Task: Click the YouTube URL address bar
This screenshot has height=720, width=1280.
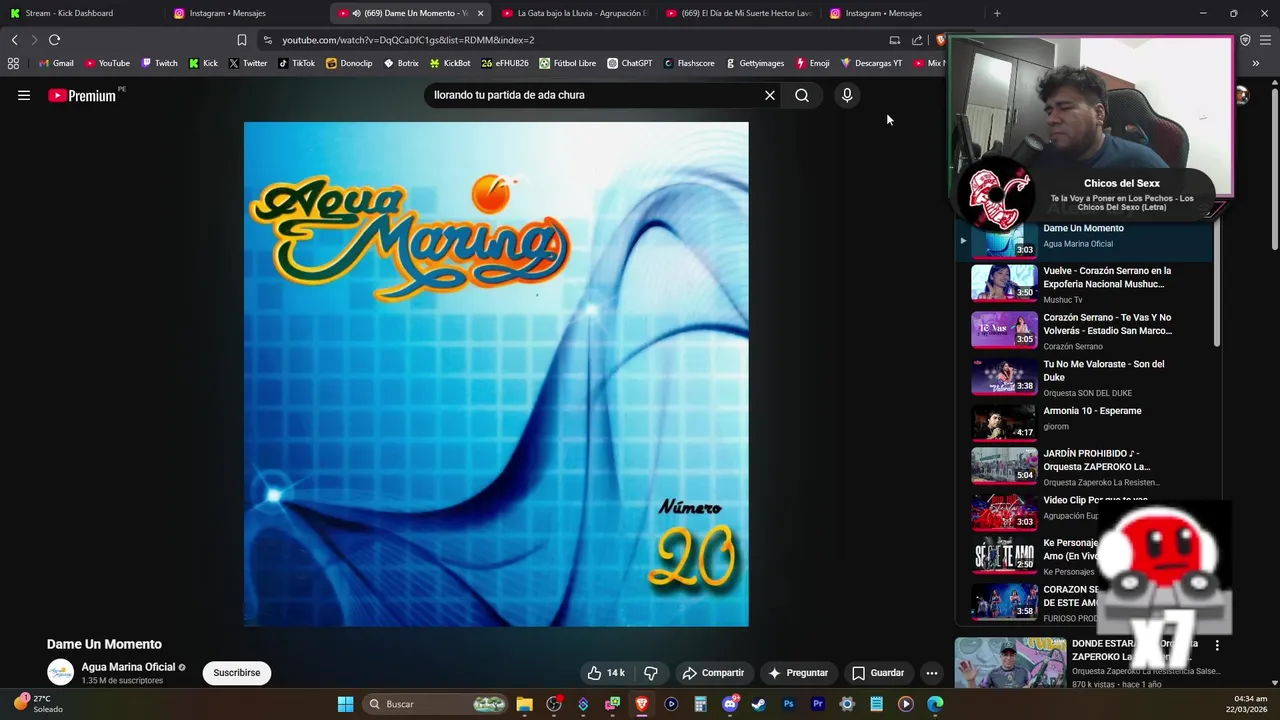Action: [570, 40]
